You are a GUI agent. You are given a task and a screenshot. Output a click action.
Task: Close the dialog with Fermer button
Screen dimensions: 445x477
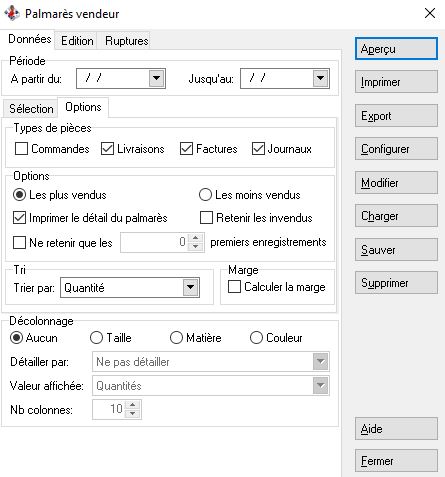pos(396,461)
